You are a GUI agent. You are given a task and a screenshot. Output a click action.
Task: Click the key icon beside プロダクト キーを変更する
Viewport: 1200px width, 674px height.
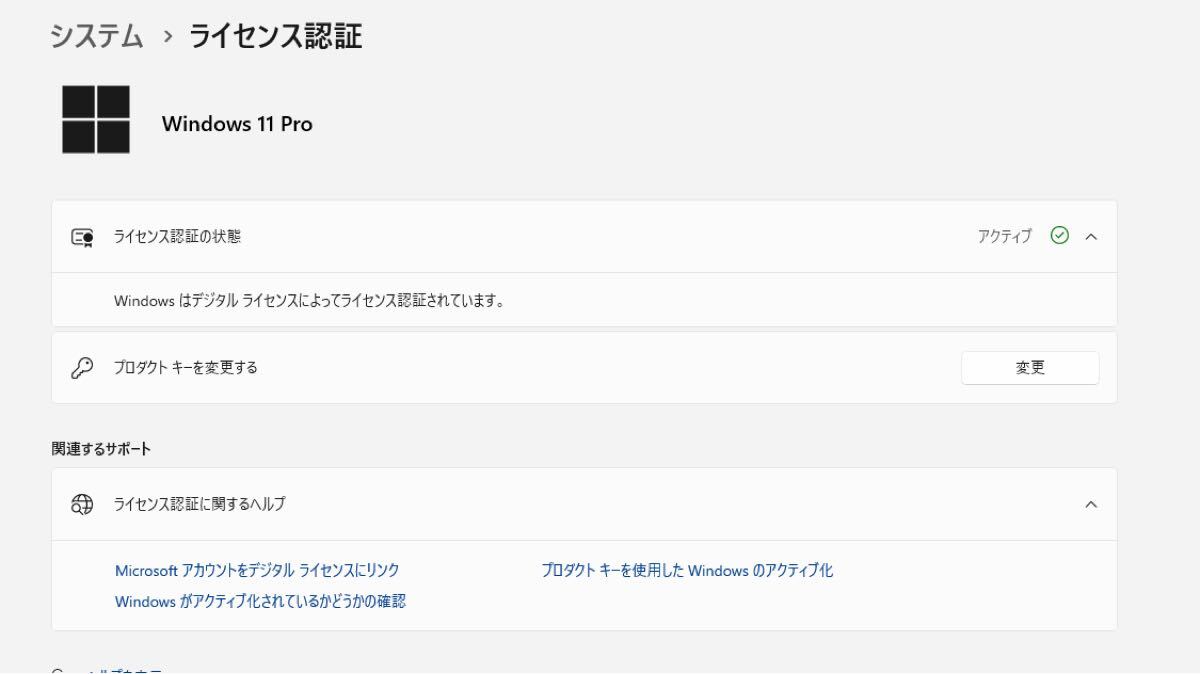82,368
